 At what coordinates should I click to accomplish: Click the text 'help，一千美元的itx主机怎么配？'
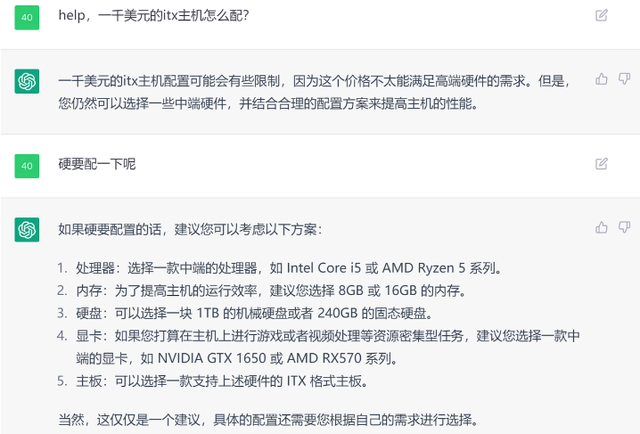point(153,16)
